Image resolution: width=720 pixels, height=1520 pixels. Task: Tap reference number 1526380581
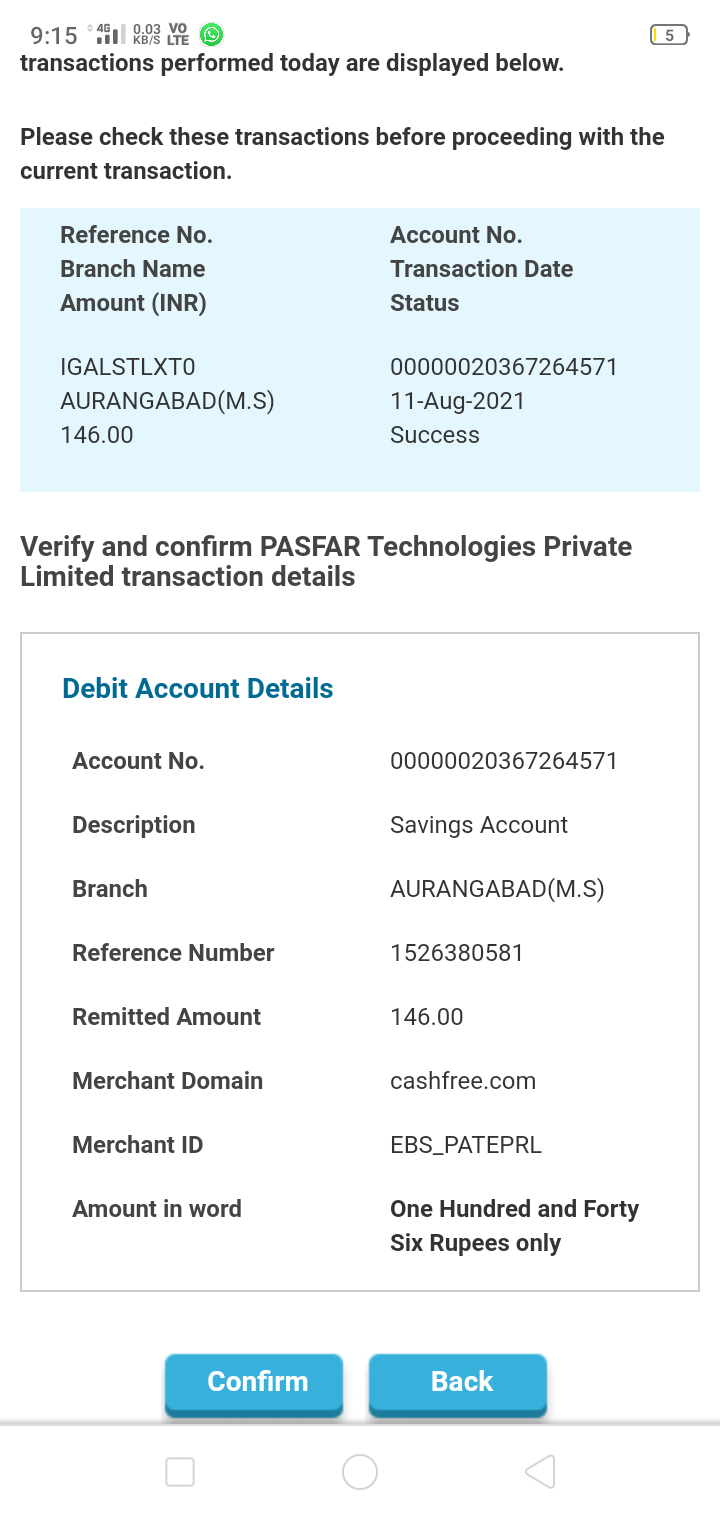pos(456,953)
